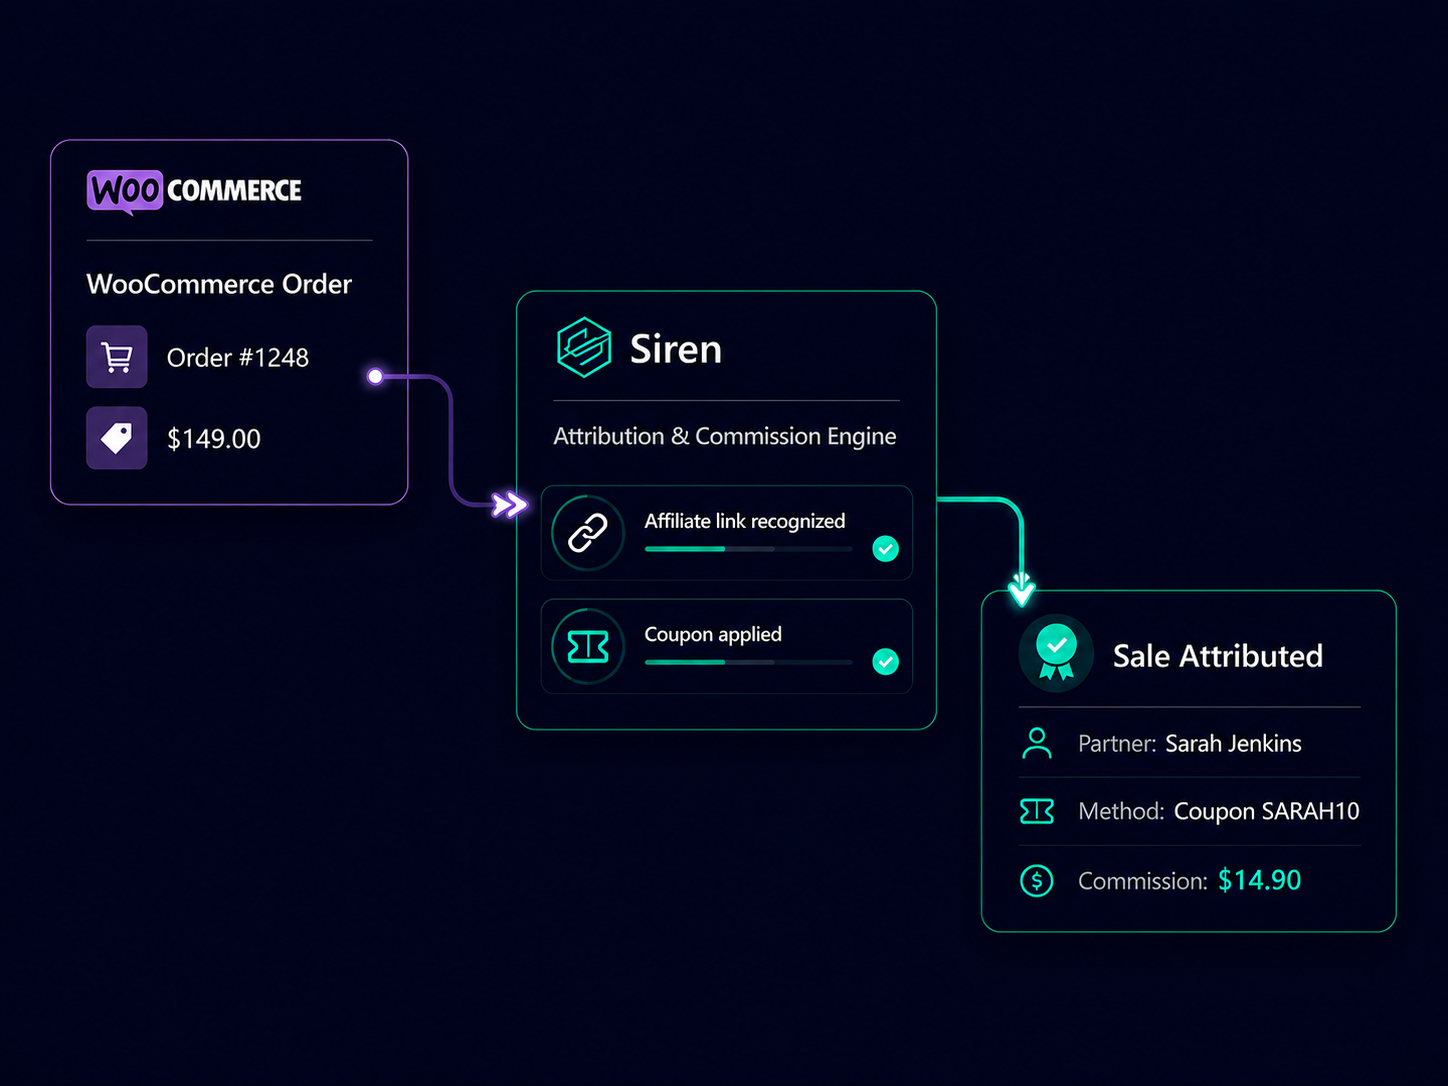
Task: Select the $14.90 commission amount
Action: 1259,880
